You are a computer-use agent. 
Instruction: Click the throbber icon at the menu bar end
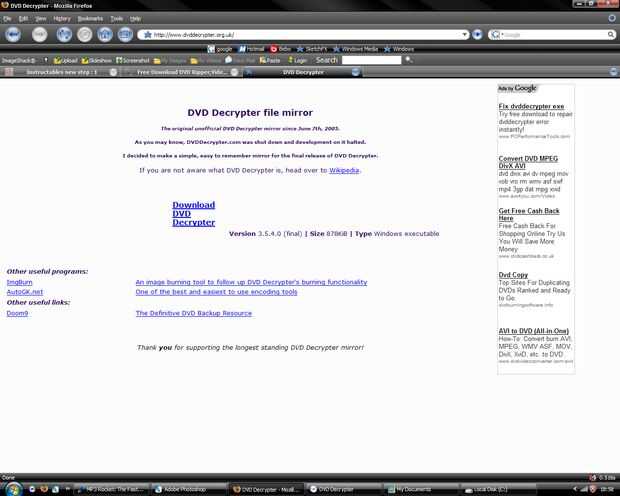tap(612, 18)
